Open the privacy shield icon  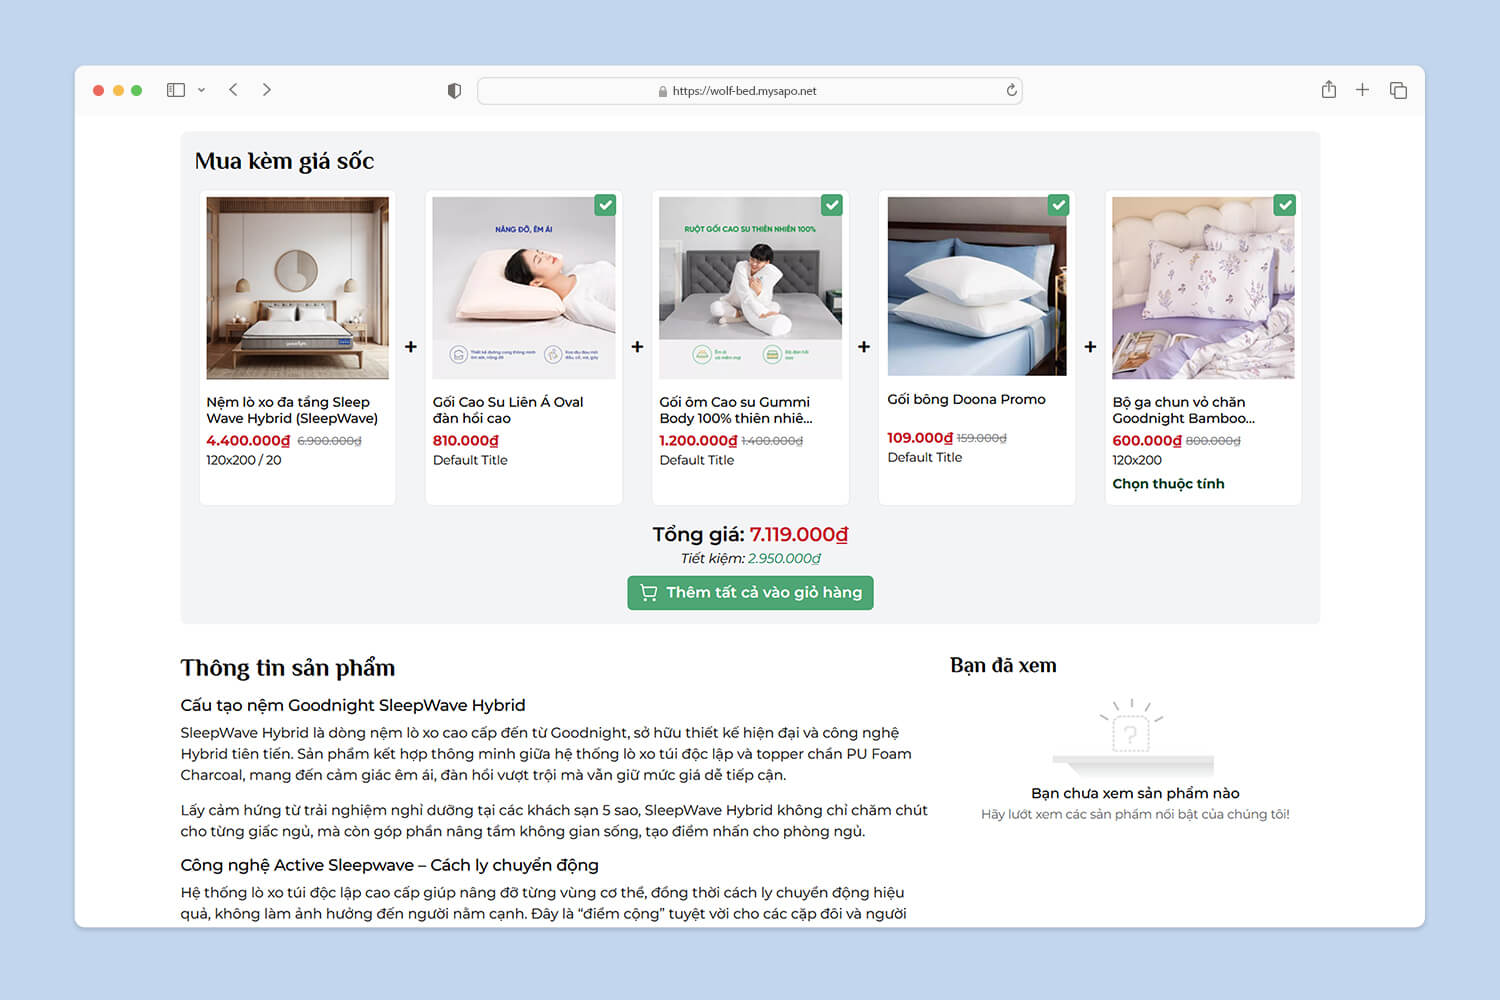454,91
